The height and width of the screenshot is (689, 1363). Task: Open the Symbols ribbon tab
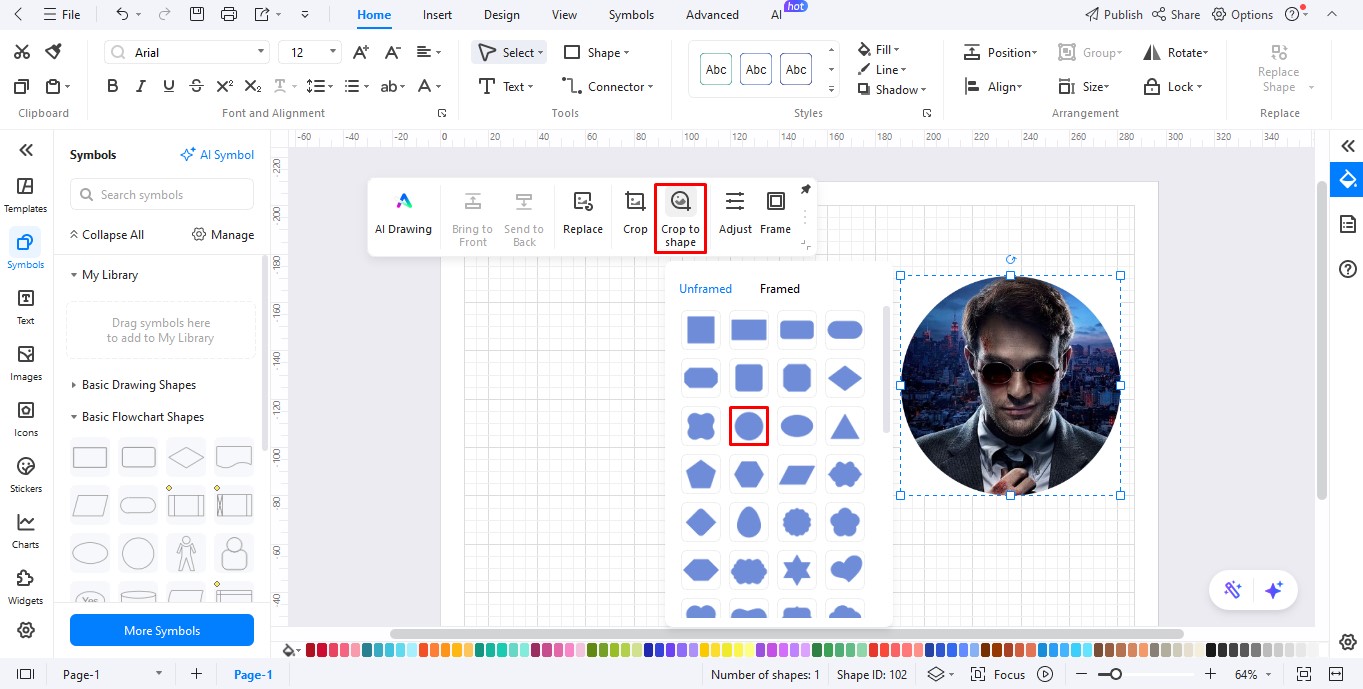[x=631, y=15]
